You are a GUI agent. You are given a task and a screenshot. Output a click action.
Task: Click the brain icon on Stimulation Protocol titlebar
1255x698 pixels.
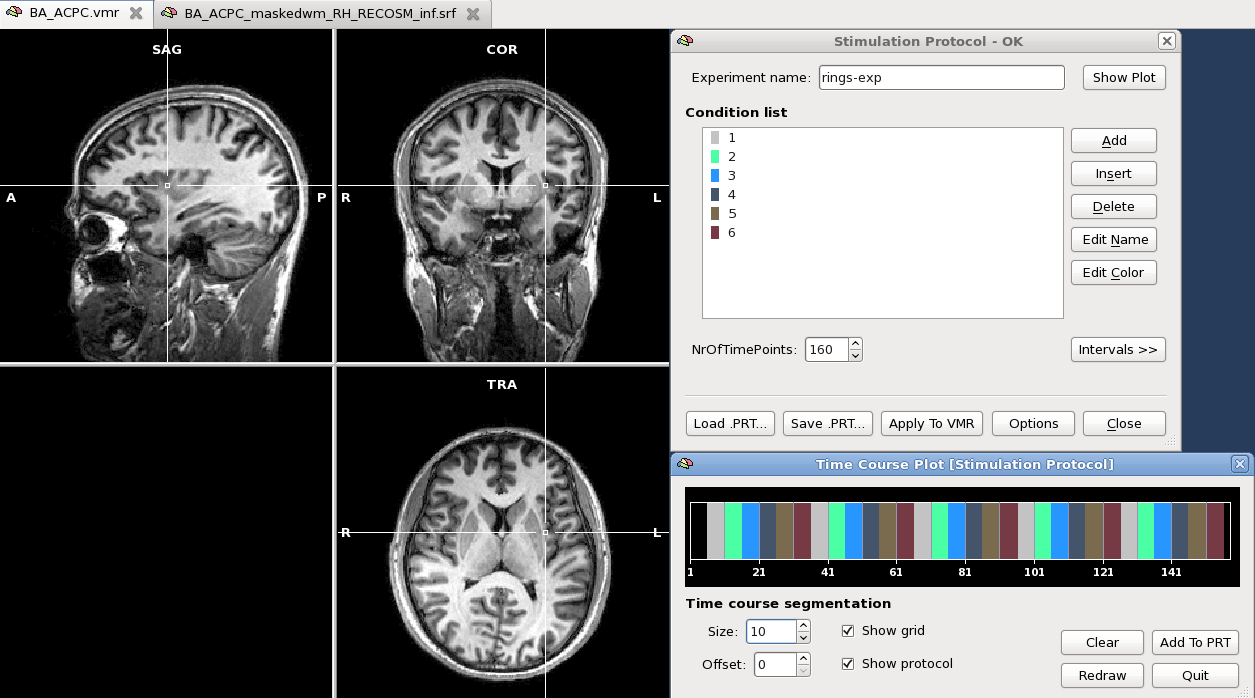pos(686,41)
